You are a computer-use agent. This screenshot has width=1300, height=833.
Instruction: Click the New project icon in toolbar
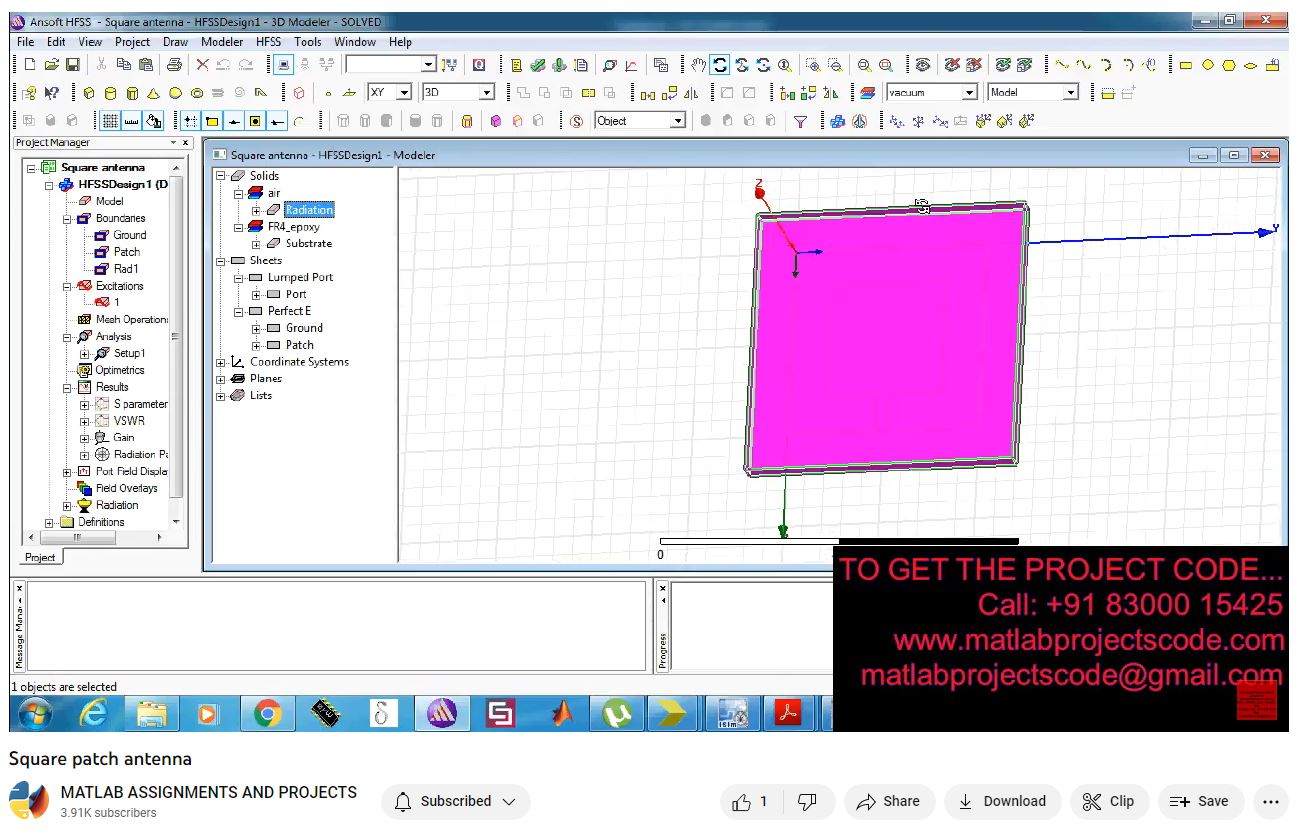(30, 65)
